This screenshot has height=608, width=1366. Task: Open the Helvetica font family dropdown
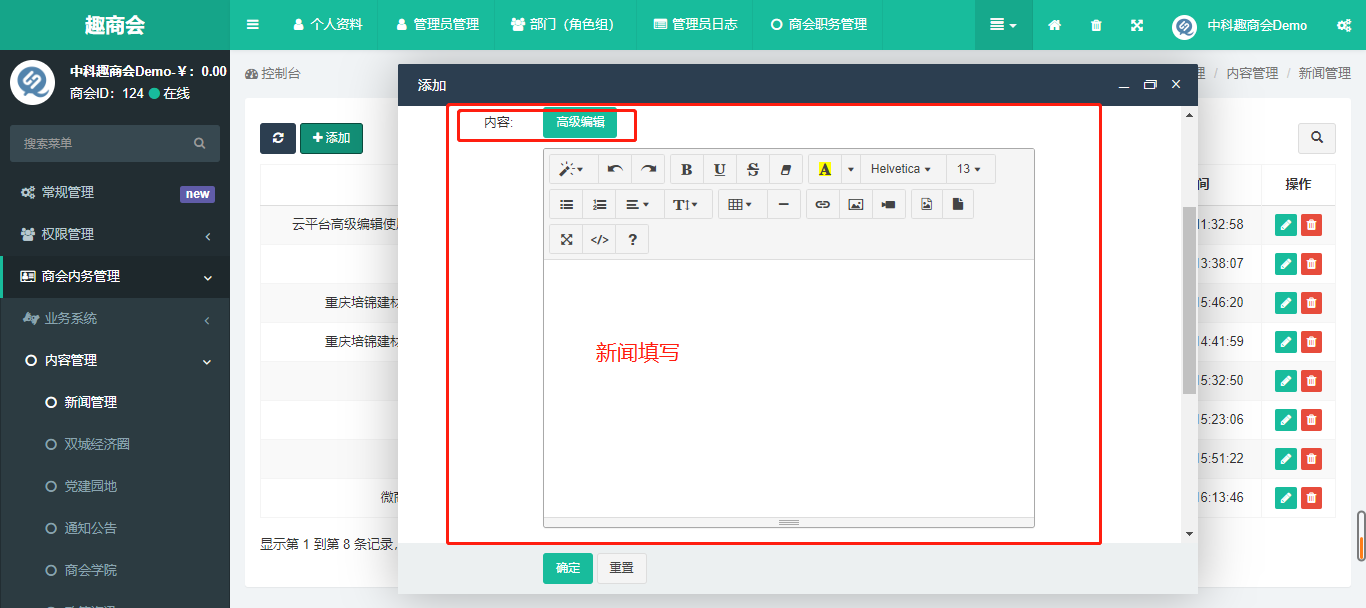(x=901, y=169)
